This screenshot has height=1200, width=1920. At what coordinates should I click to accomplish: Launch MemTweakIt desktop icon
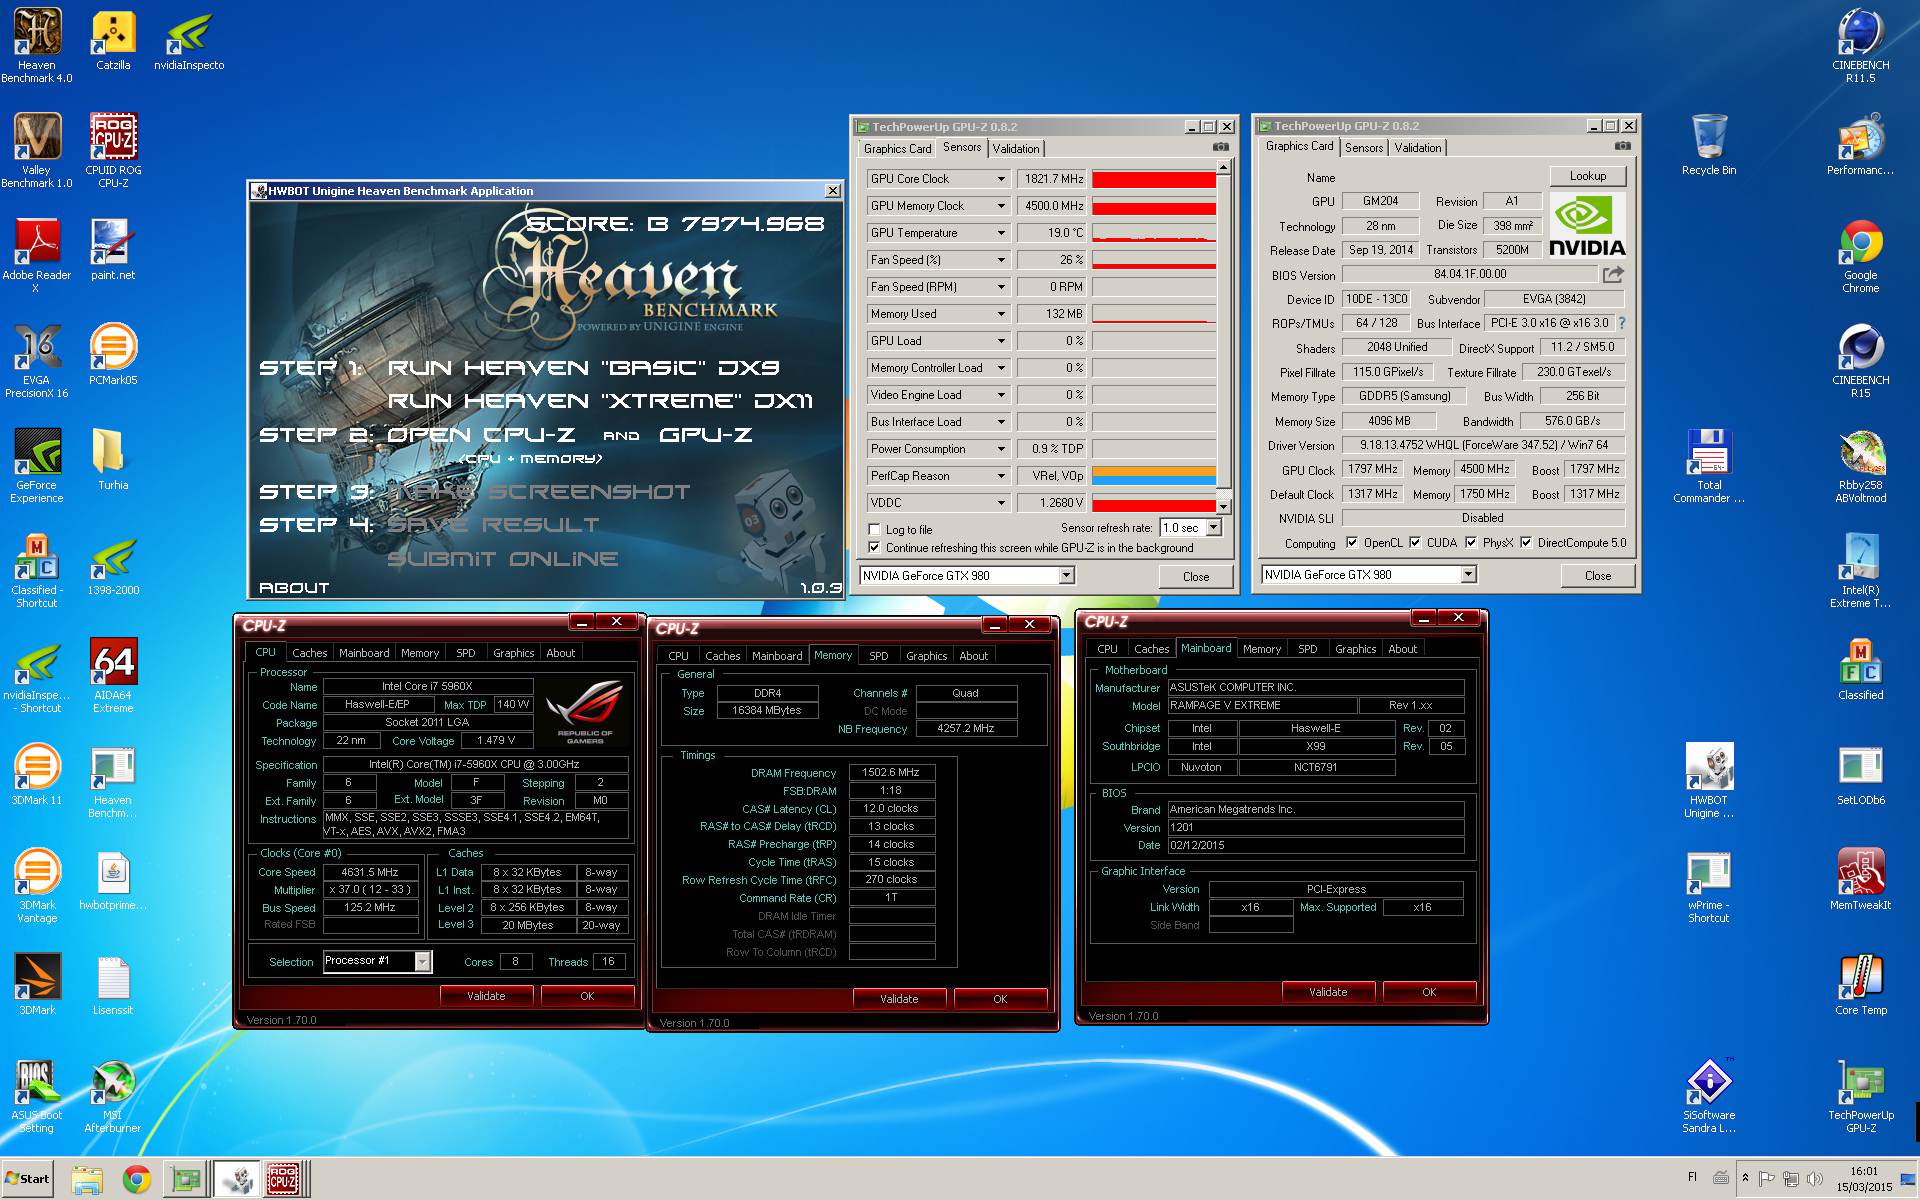[1861, 880]
